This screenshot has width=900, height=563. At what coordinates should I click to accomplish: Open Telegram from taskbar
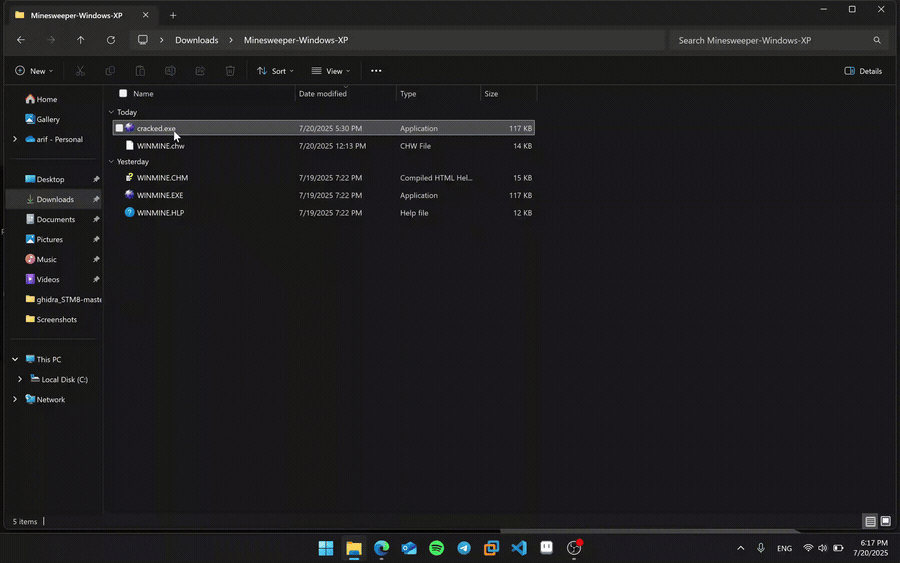(x=464, y=548)
